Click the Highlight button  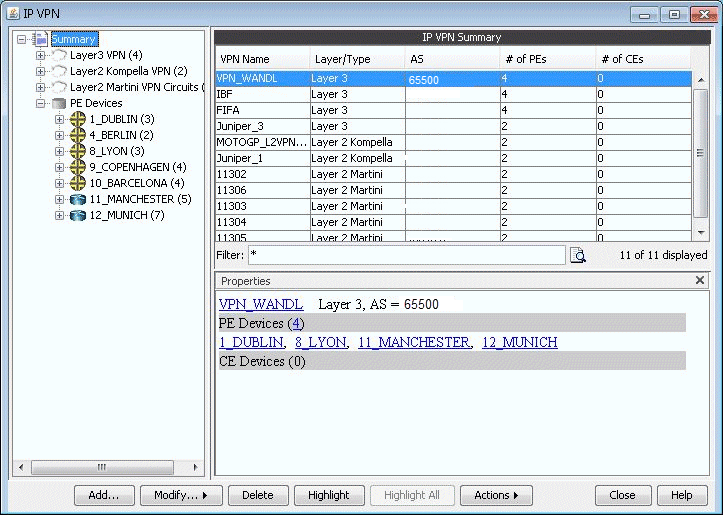328,495
